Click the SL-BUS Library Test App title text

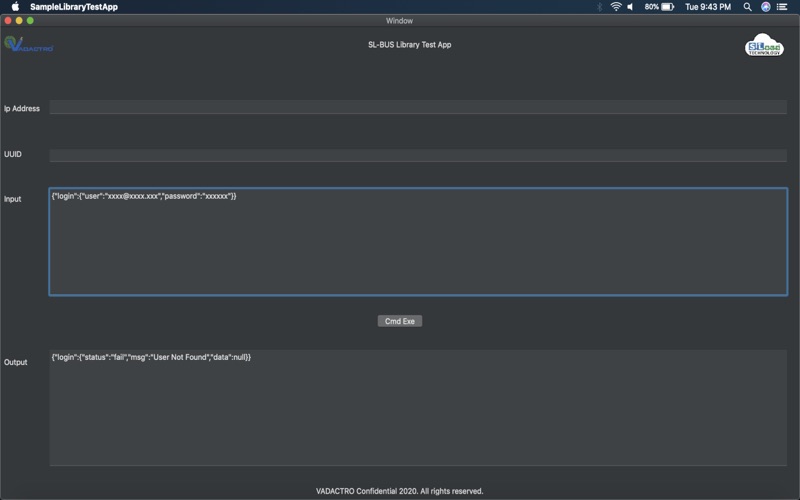pos(410,44)
